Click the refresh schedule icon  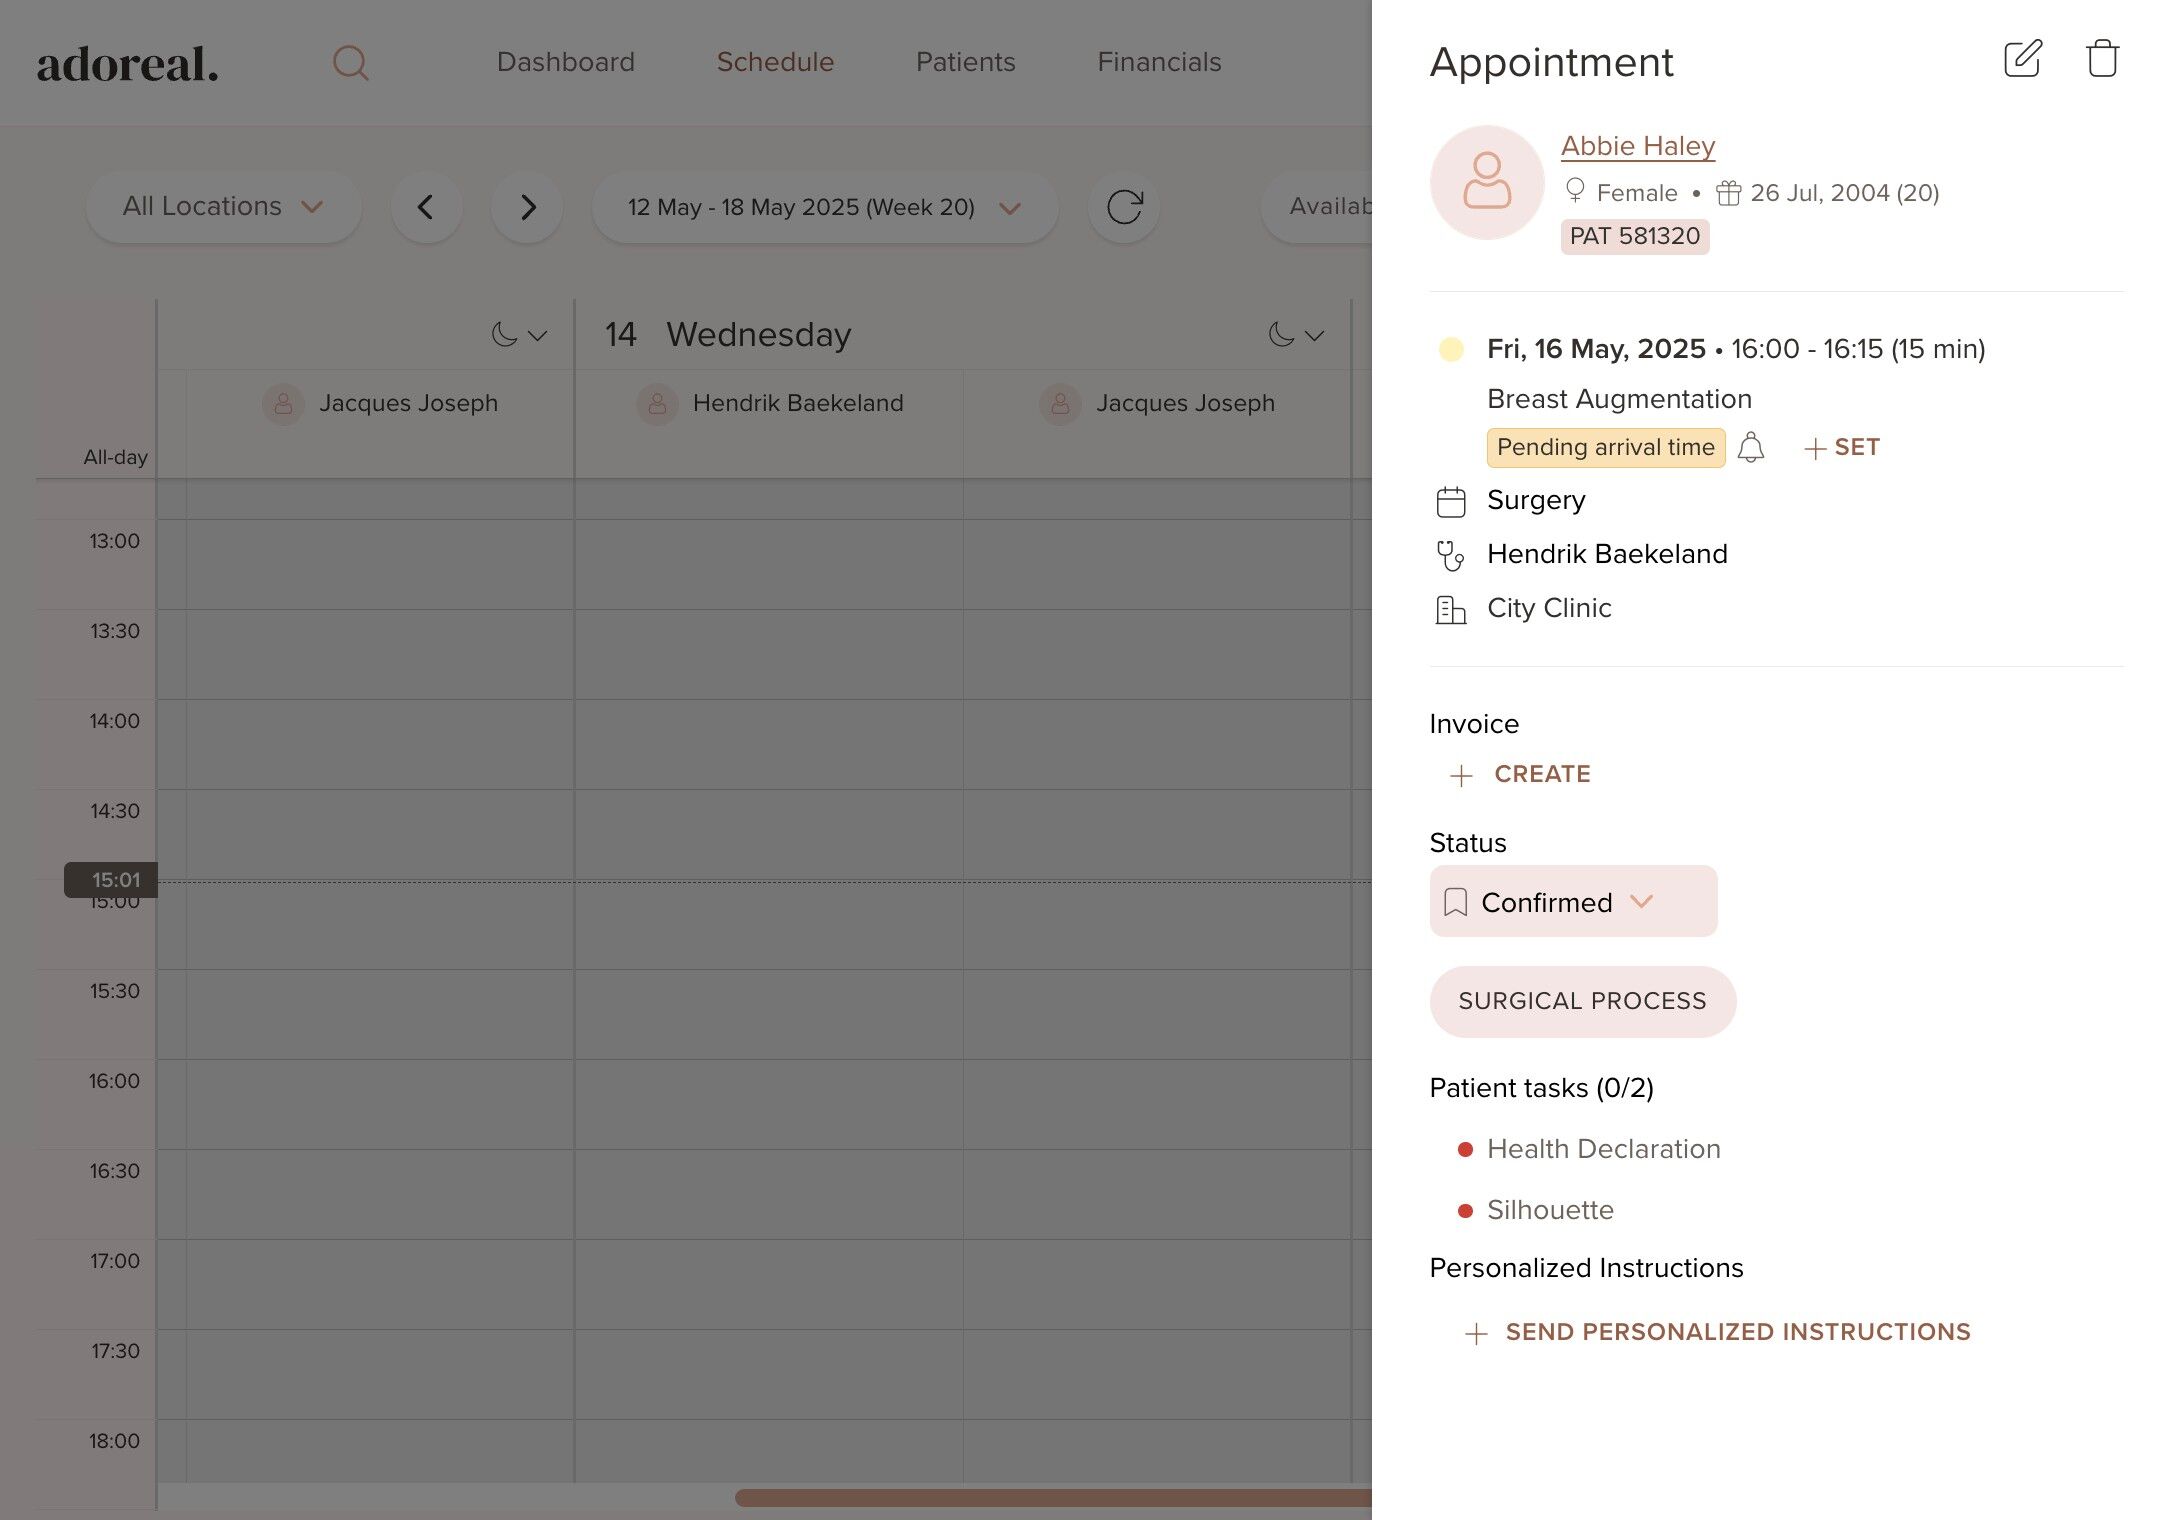(1124, 207)
